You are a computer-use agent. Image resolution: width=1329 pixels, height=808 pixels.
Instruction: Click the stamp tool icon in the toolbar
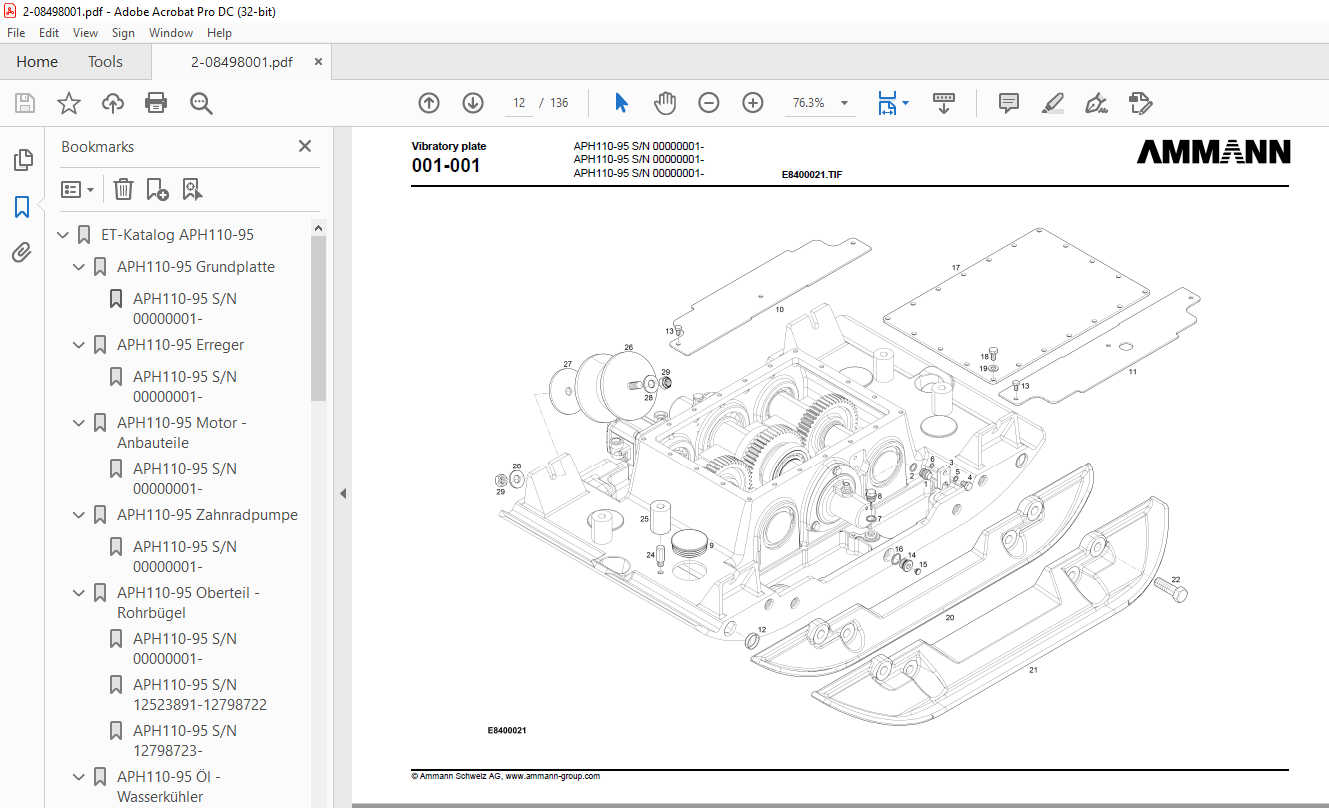pos(1141,103)
